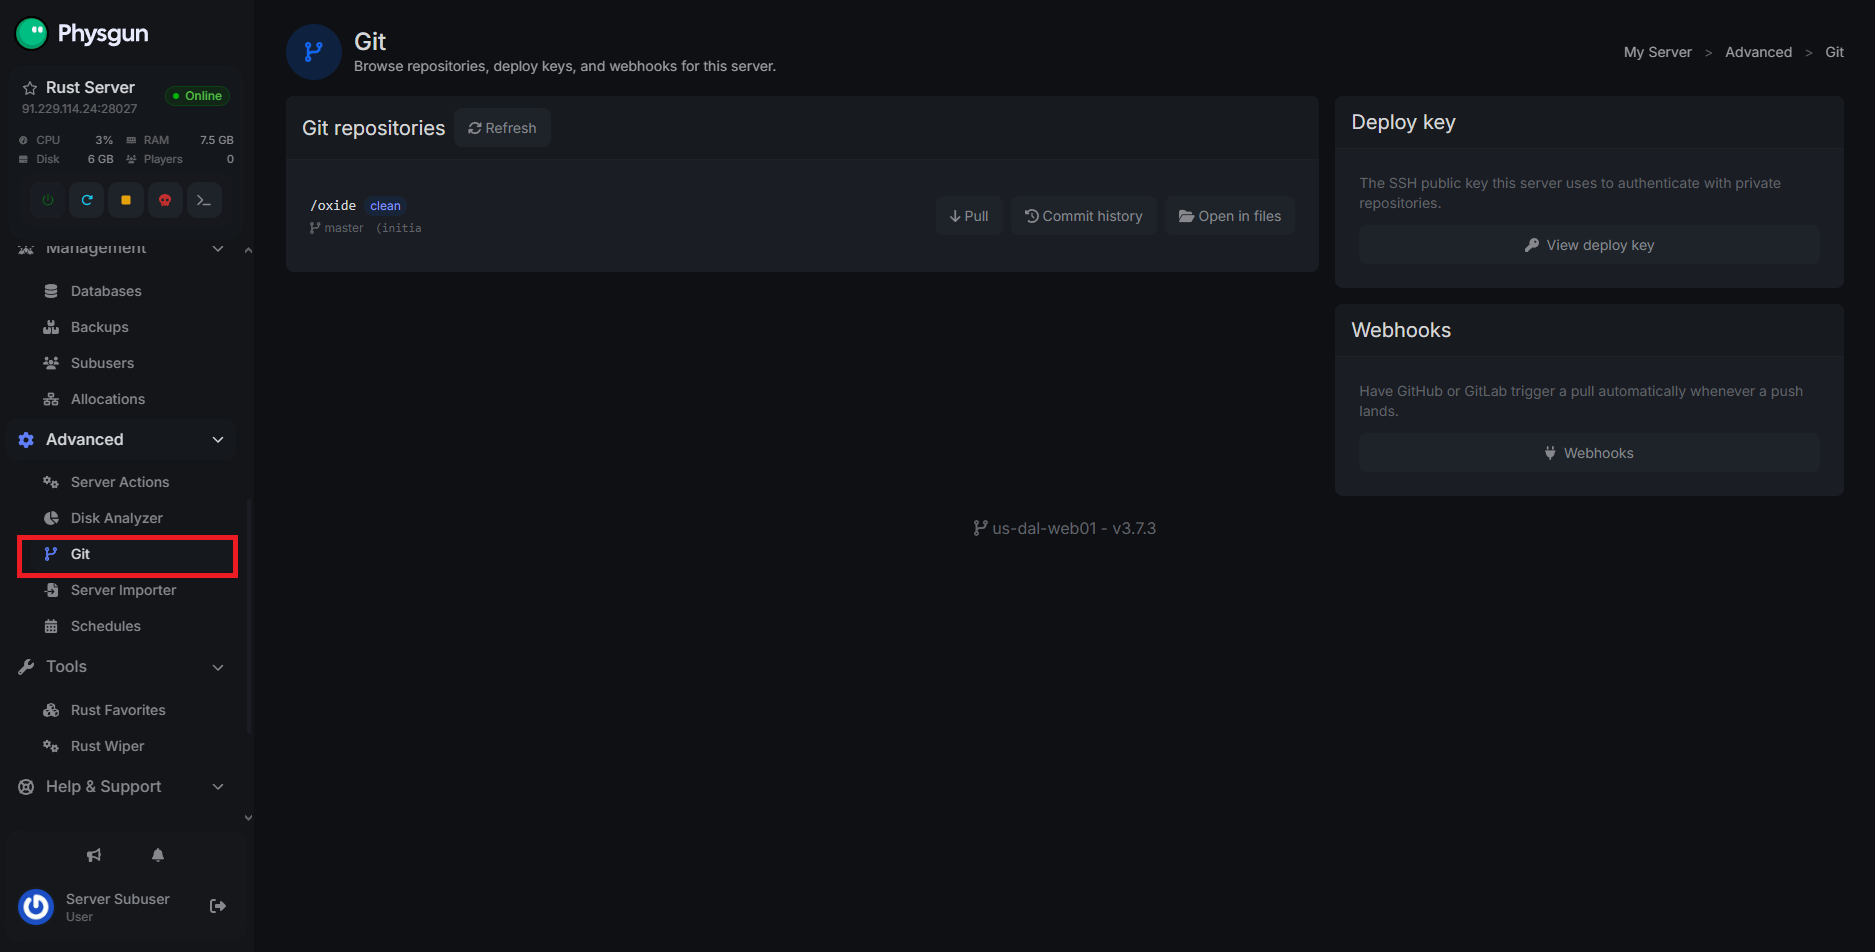Click the Subusers icon in the sidebar
Viewport: 1875px width, 952px height.
pyautogui.click(x=51, y=363)
